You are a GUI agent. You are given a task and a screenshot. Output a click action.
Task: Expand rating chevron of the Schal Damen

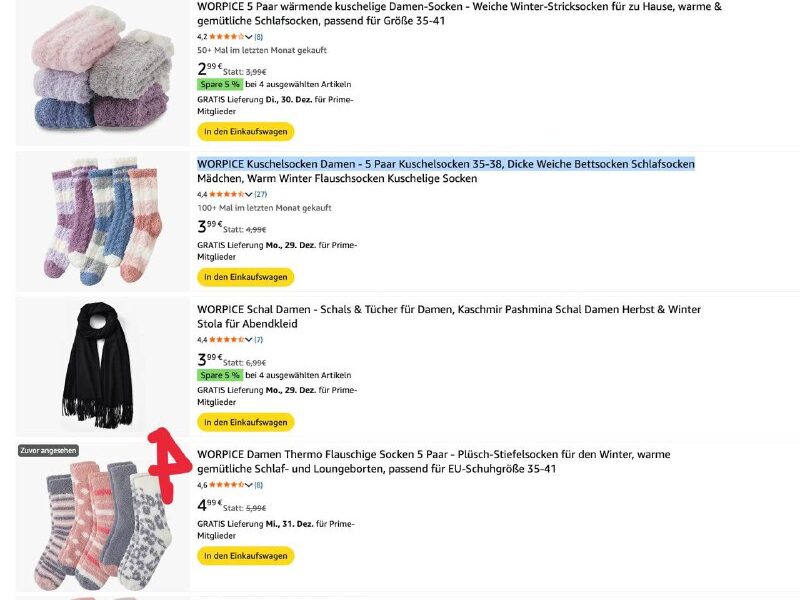point(249,340)
